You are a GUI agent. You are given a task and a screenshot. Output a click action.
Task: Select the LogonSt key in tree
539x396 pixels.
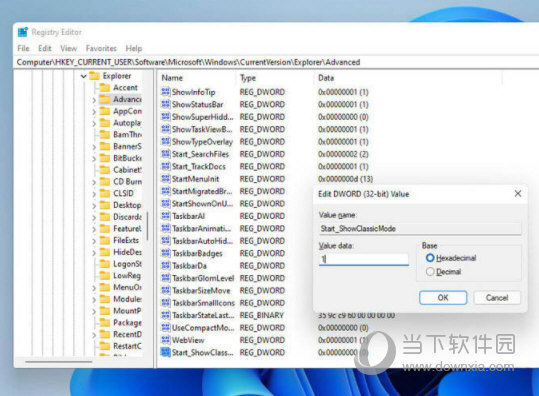pos(127,264)
